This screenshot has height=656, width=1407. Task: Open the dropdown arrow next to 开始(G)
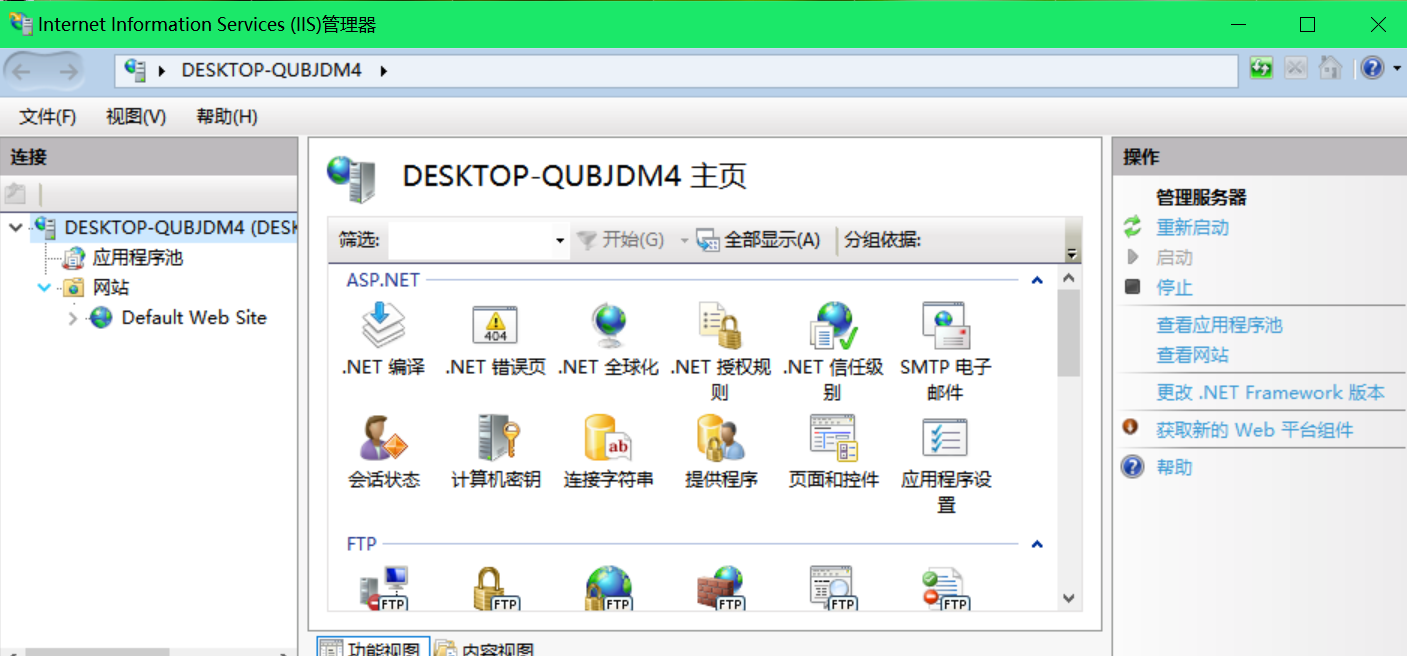685,240
